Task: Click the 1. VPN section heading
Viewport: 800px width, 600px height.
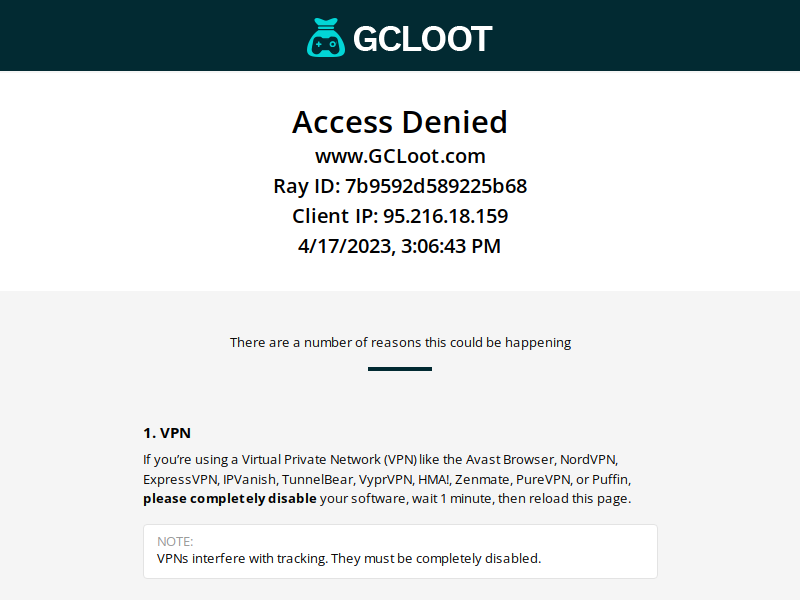Action: [167, 433]
